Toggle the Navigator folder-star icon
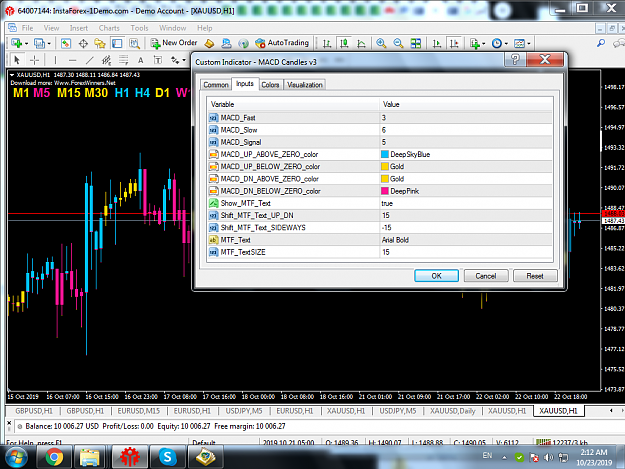 tap(100, 43)
